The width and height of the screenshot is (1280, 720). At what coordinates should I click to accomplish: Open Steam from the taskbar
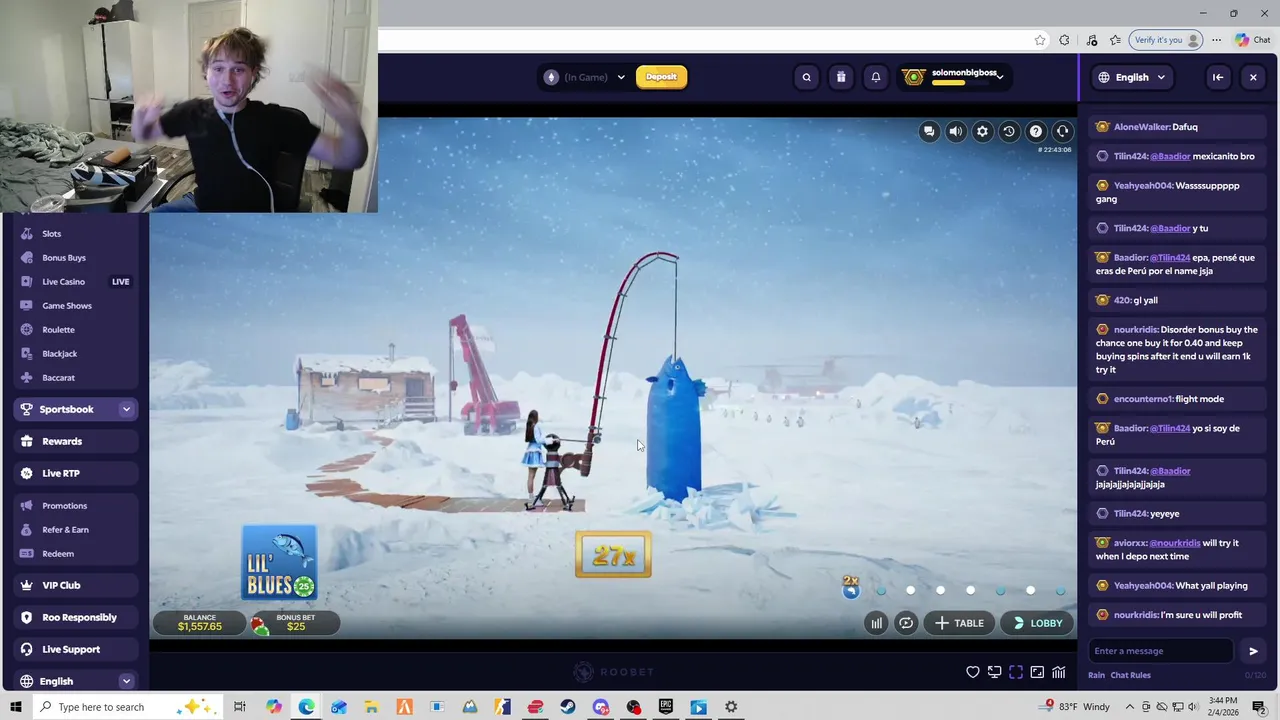(x=568, y=707)
